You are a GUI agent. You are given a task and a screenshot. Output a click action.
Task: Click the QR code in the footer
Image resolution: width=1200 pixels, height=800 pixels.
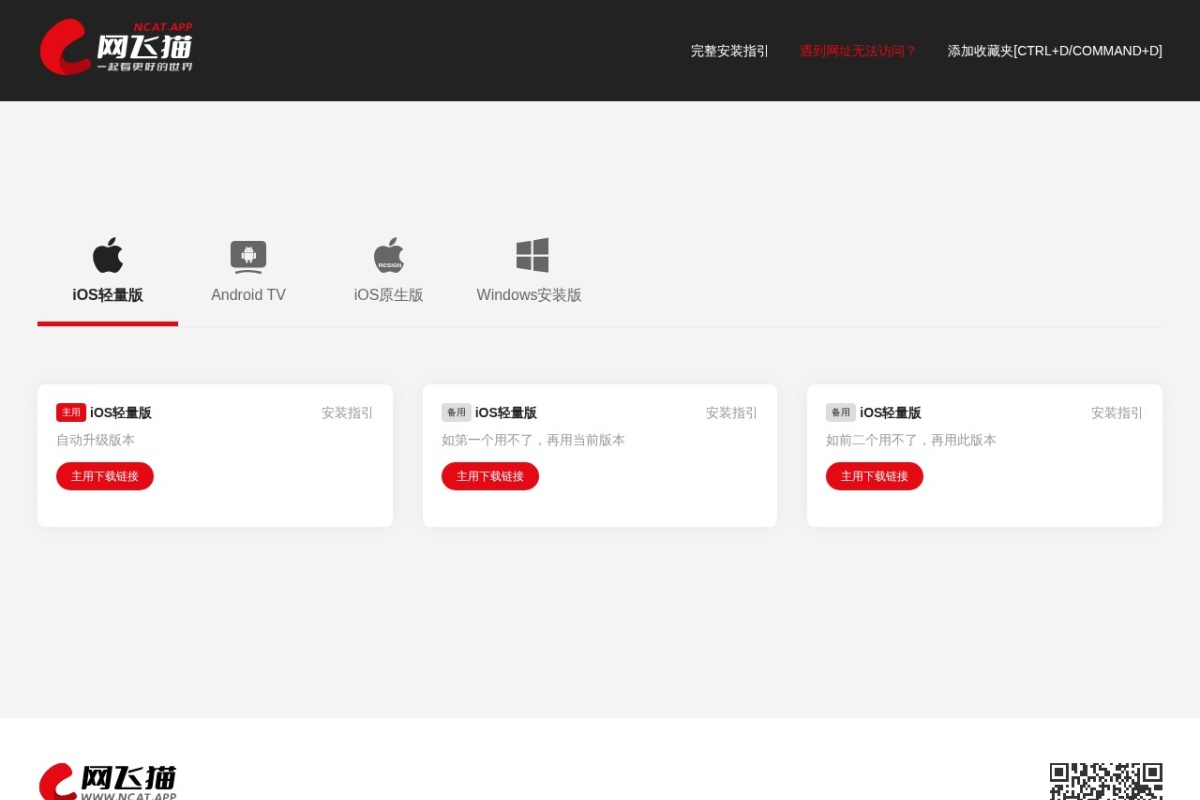(1106, 781)
